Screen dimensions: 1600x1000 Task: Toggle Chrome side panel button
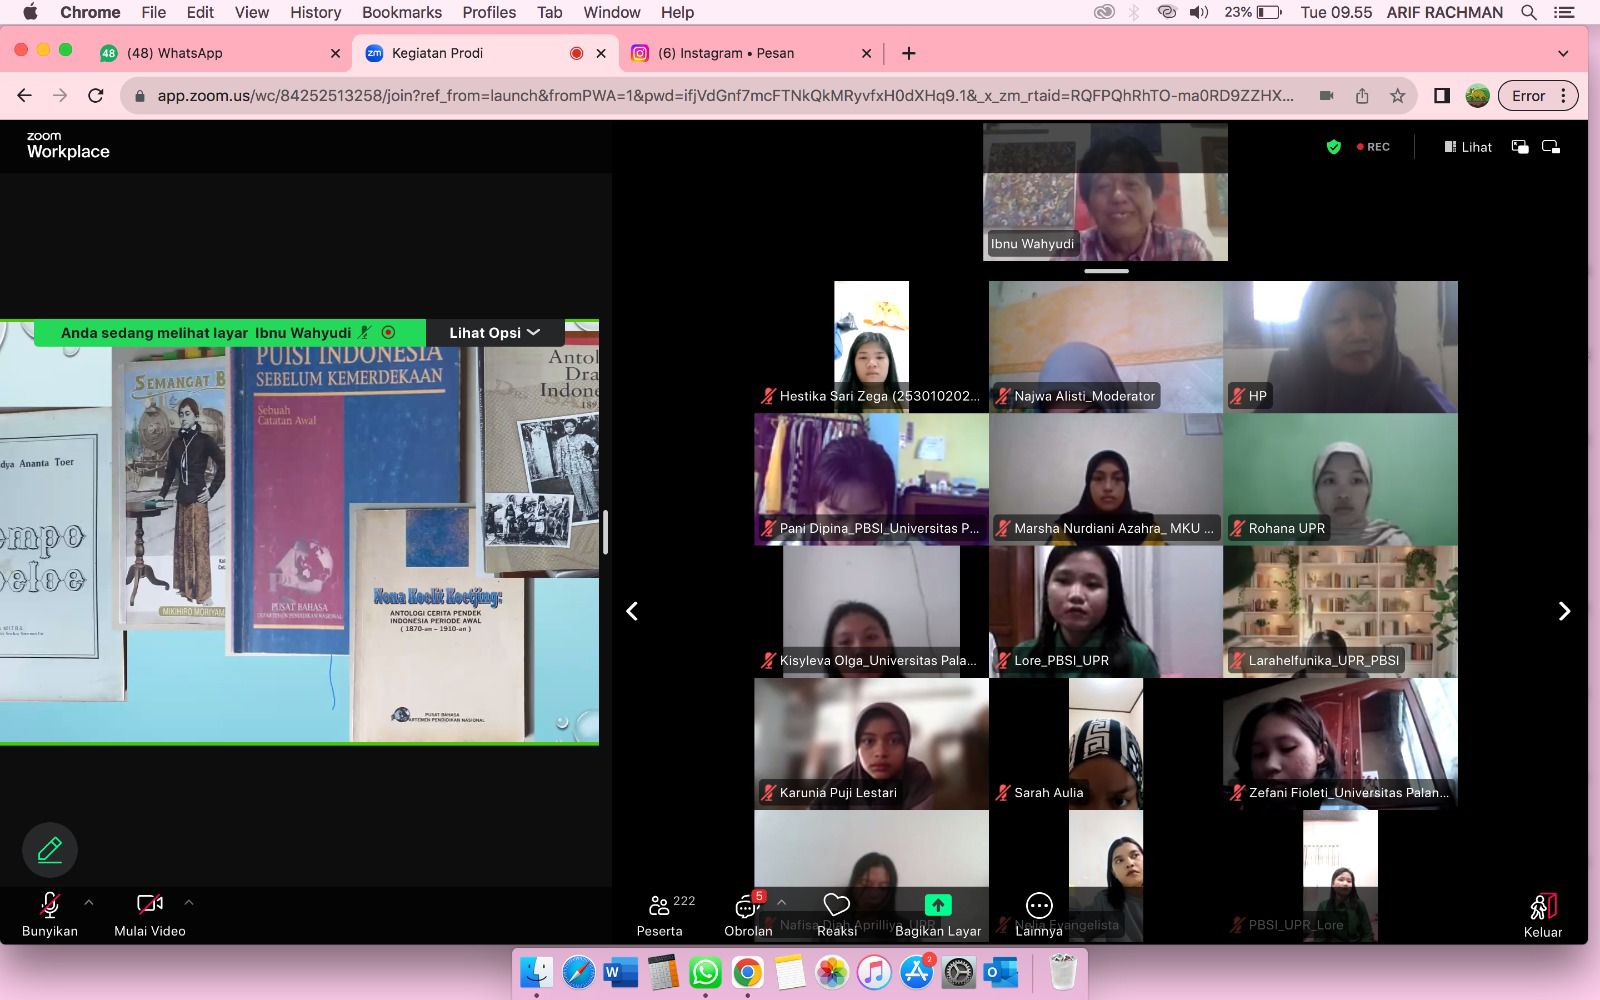click(x=1441, y=96)
